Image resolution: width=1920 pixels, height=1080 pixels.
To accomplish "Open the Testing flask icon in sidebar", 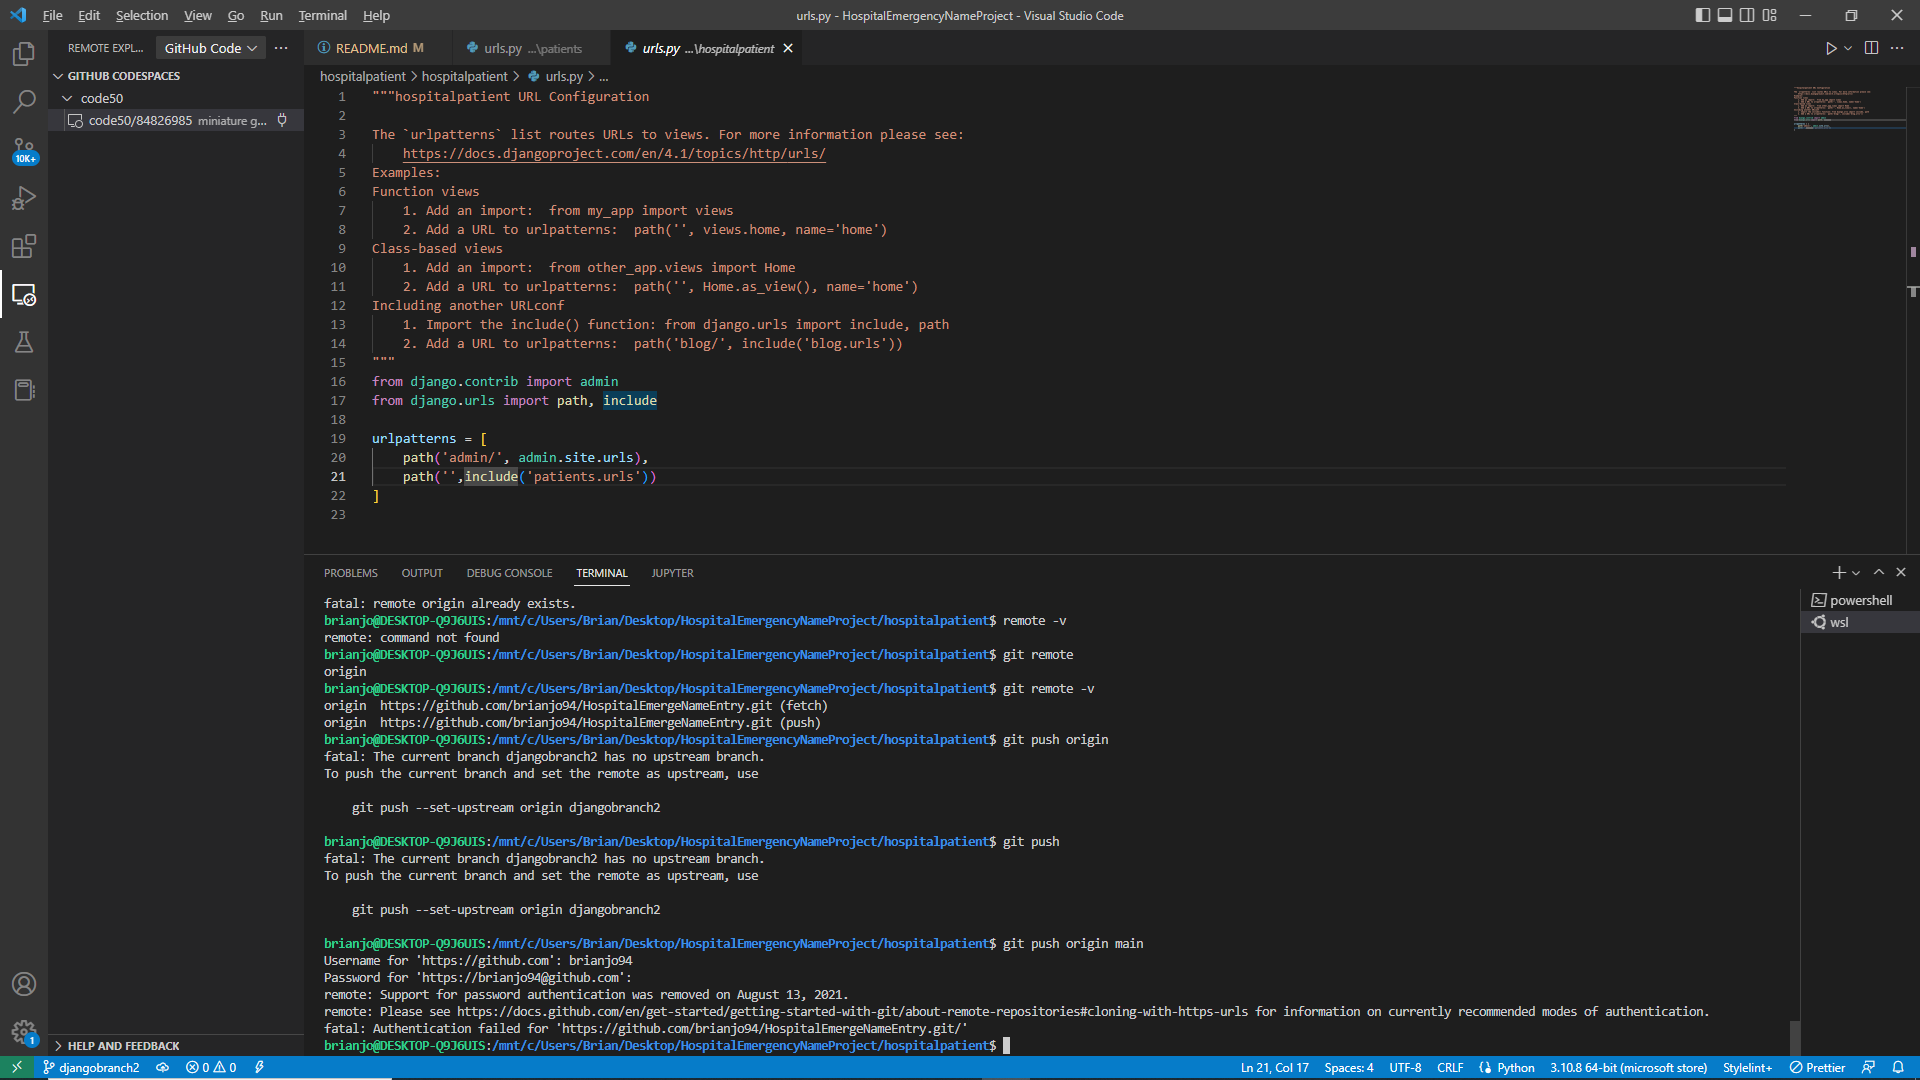I will tap(24, 342).
